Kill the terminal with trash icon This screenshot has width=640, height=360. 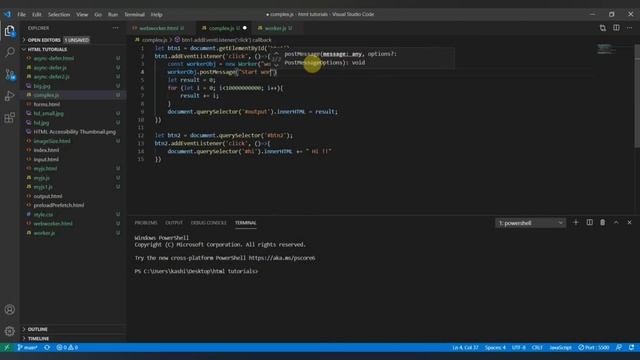[x=602, y=222]
